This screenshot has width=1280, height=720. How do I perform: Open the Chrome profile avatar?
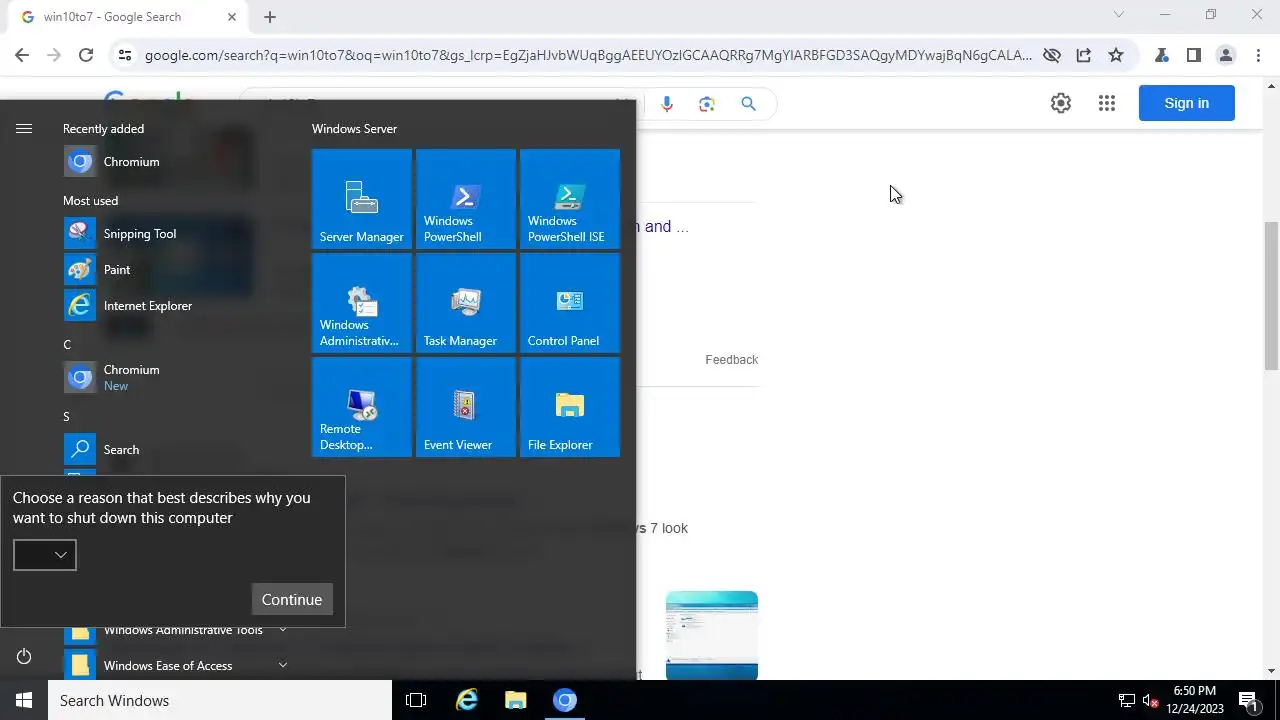[1226, 55]
